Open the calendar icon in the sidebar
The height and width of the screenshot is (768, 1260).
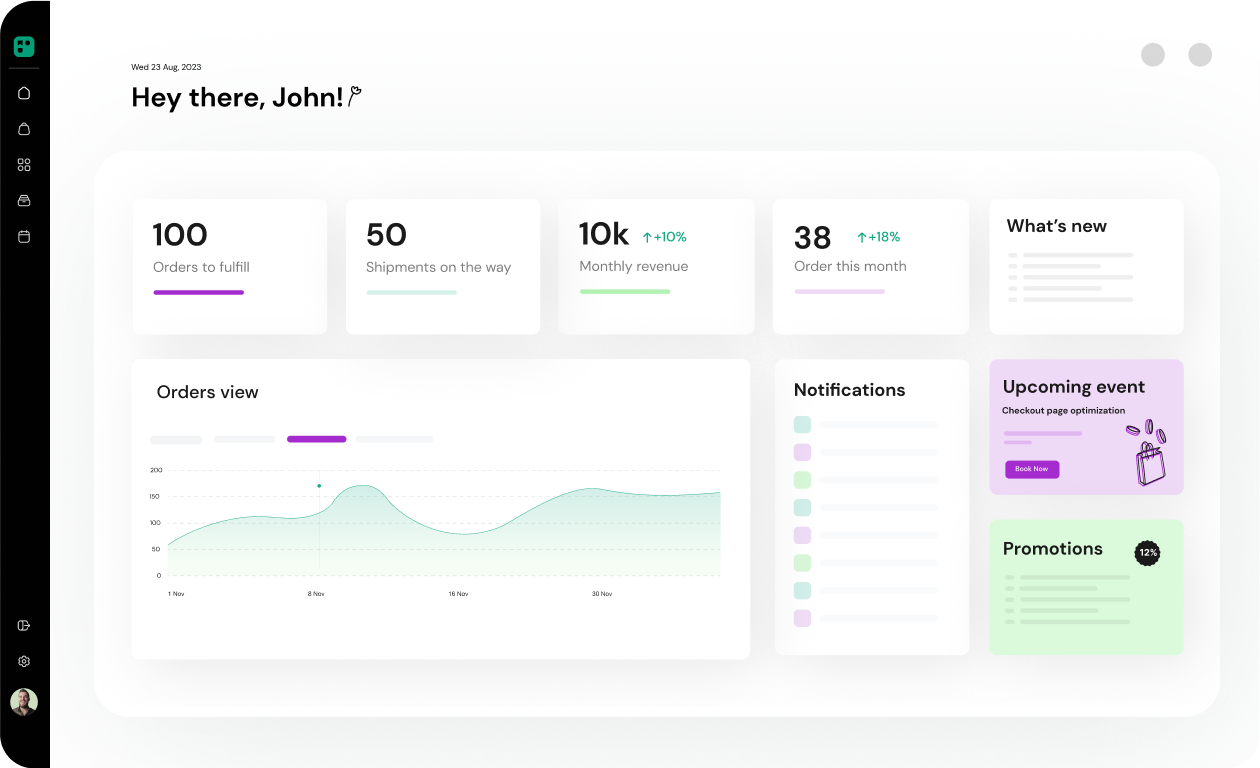pos(24,237)
